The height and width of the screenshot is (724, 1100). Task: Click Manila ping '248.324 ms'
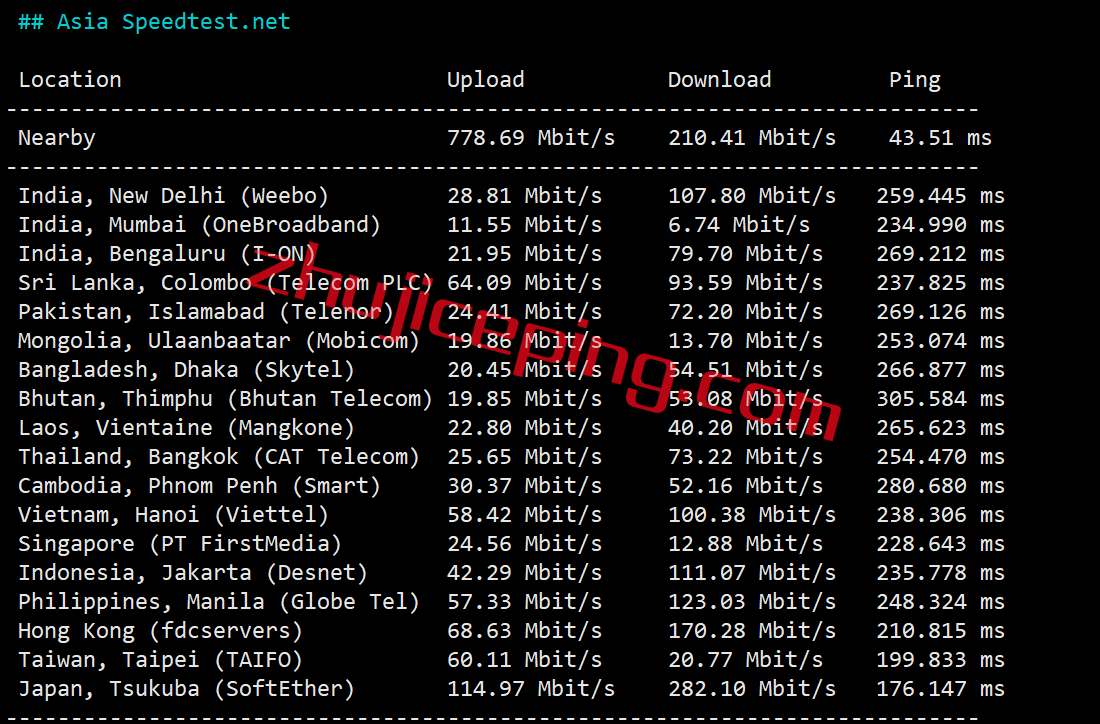point(940,602)
